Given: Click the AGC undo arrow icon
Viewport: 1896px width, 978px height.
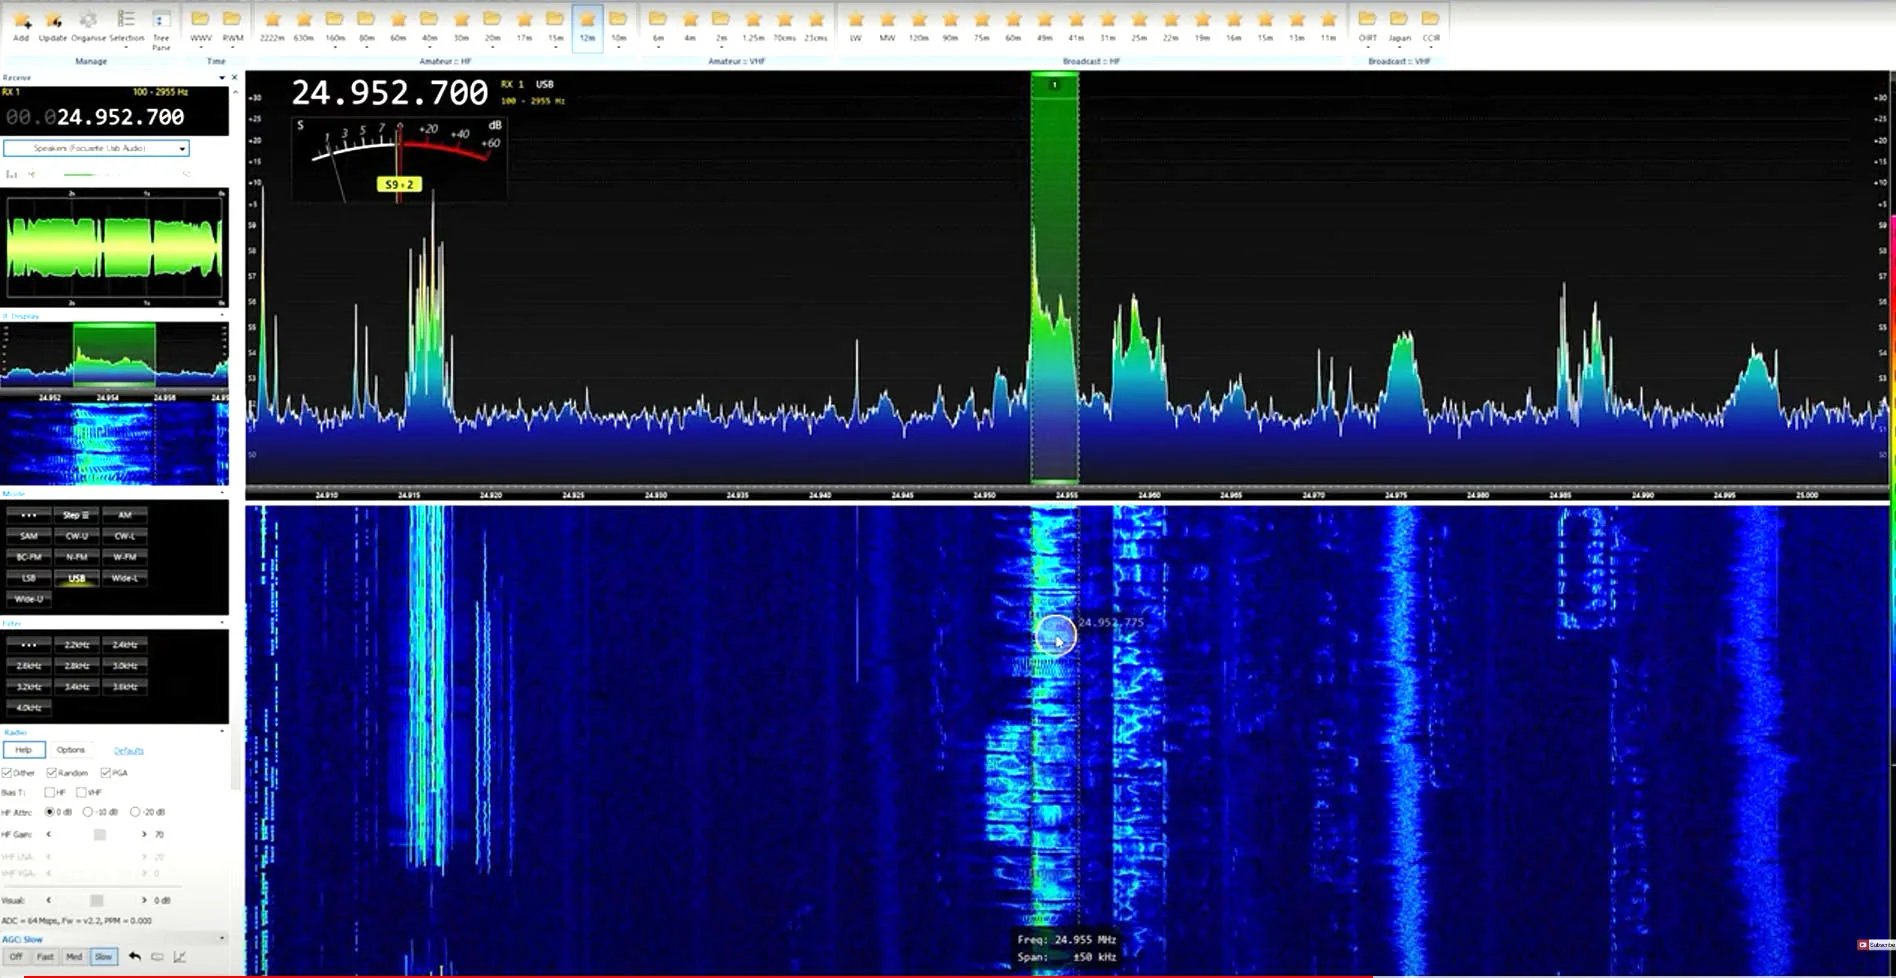Looking at the screenshot, I should (x=134, y=957).
